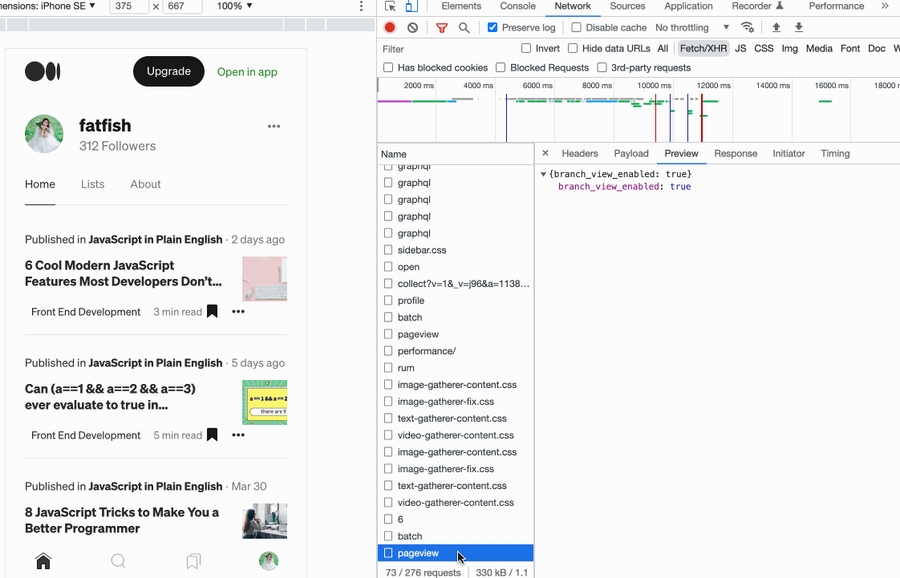Open the Console panel tab
This screenshot has width=900, height=578.
(x=517, y=6)
